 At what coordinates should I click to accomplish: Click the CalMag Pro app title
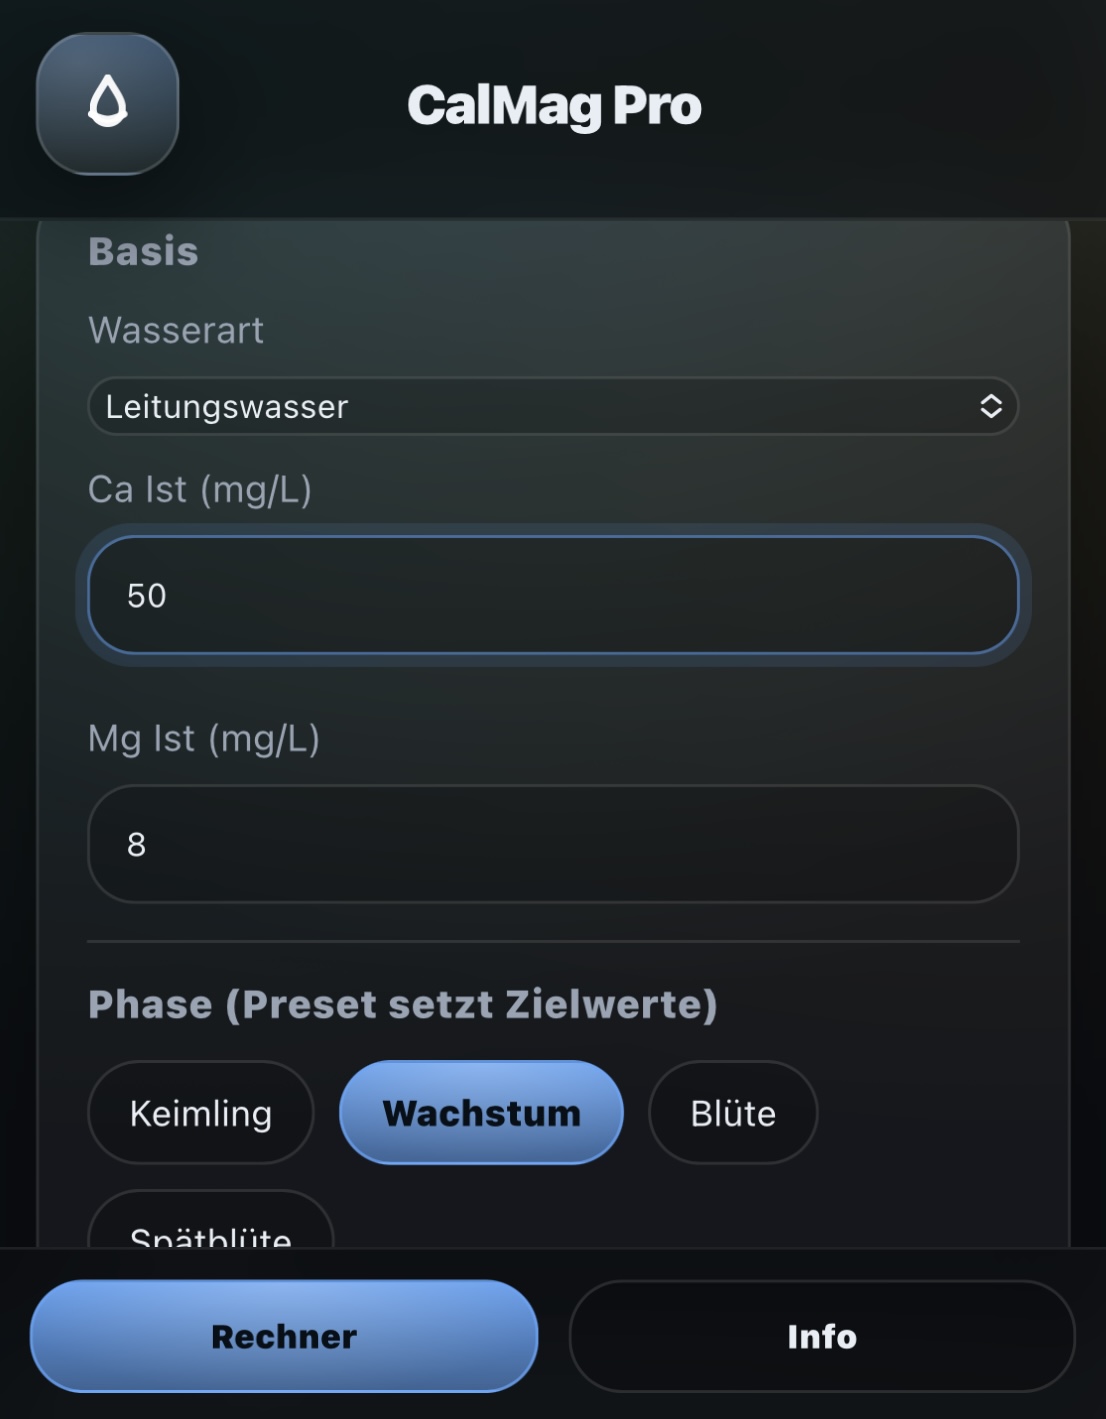[554, 105]
